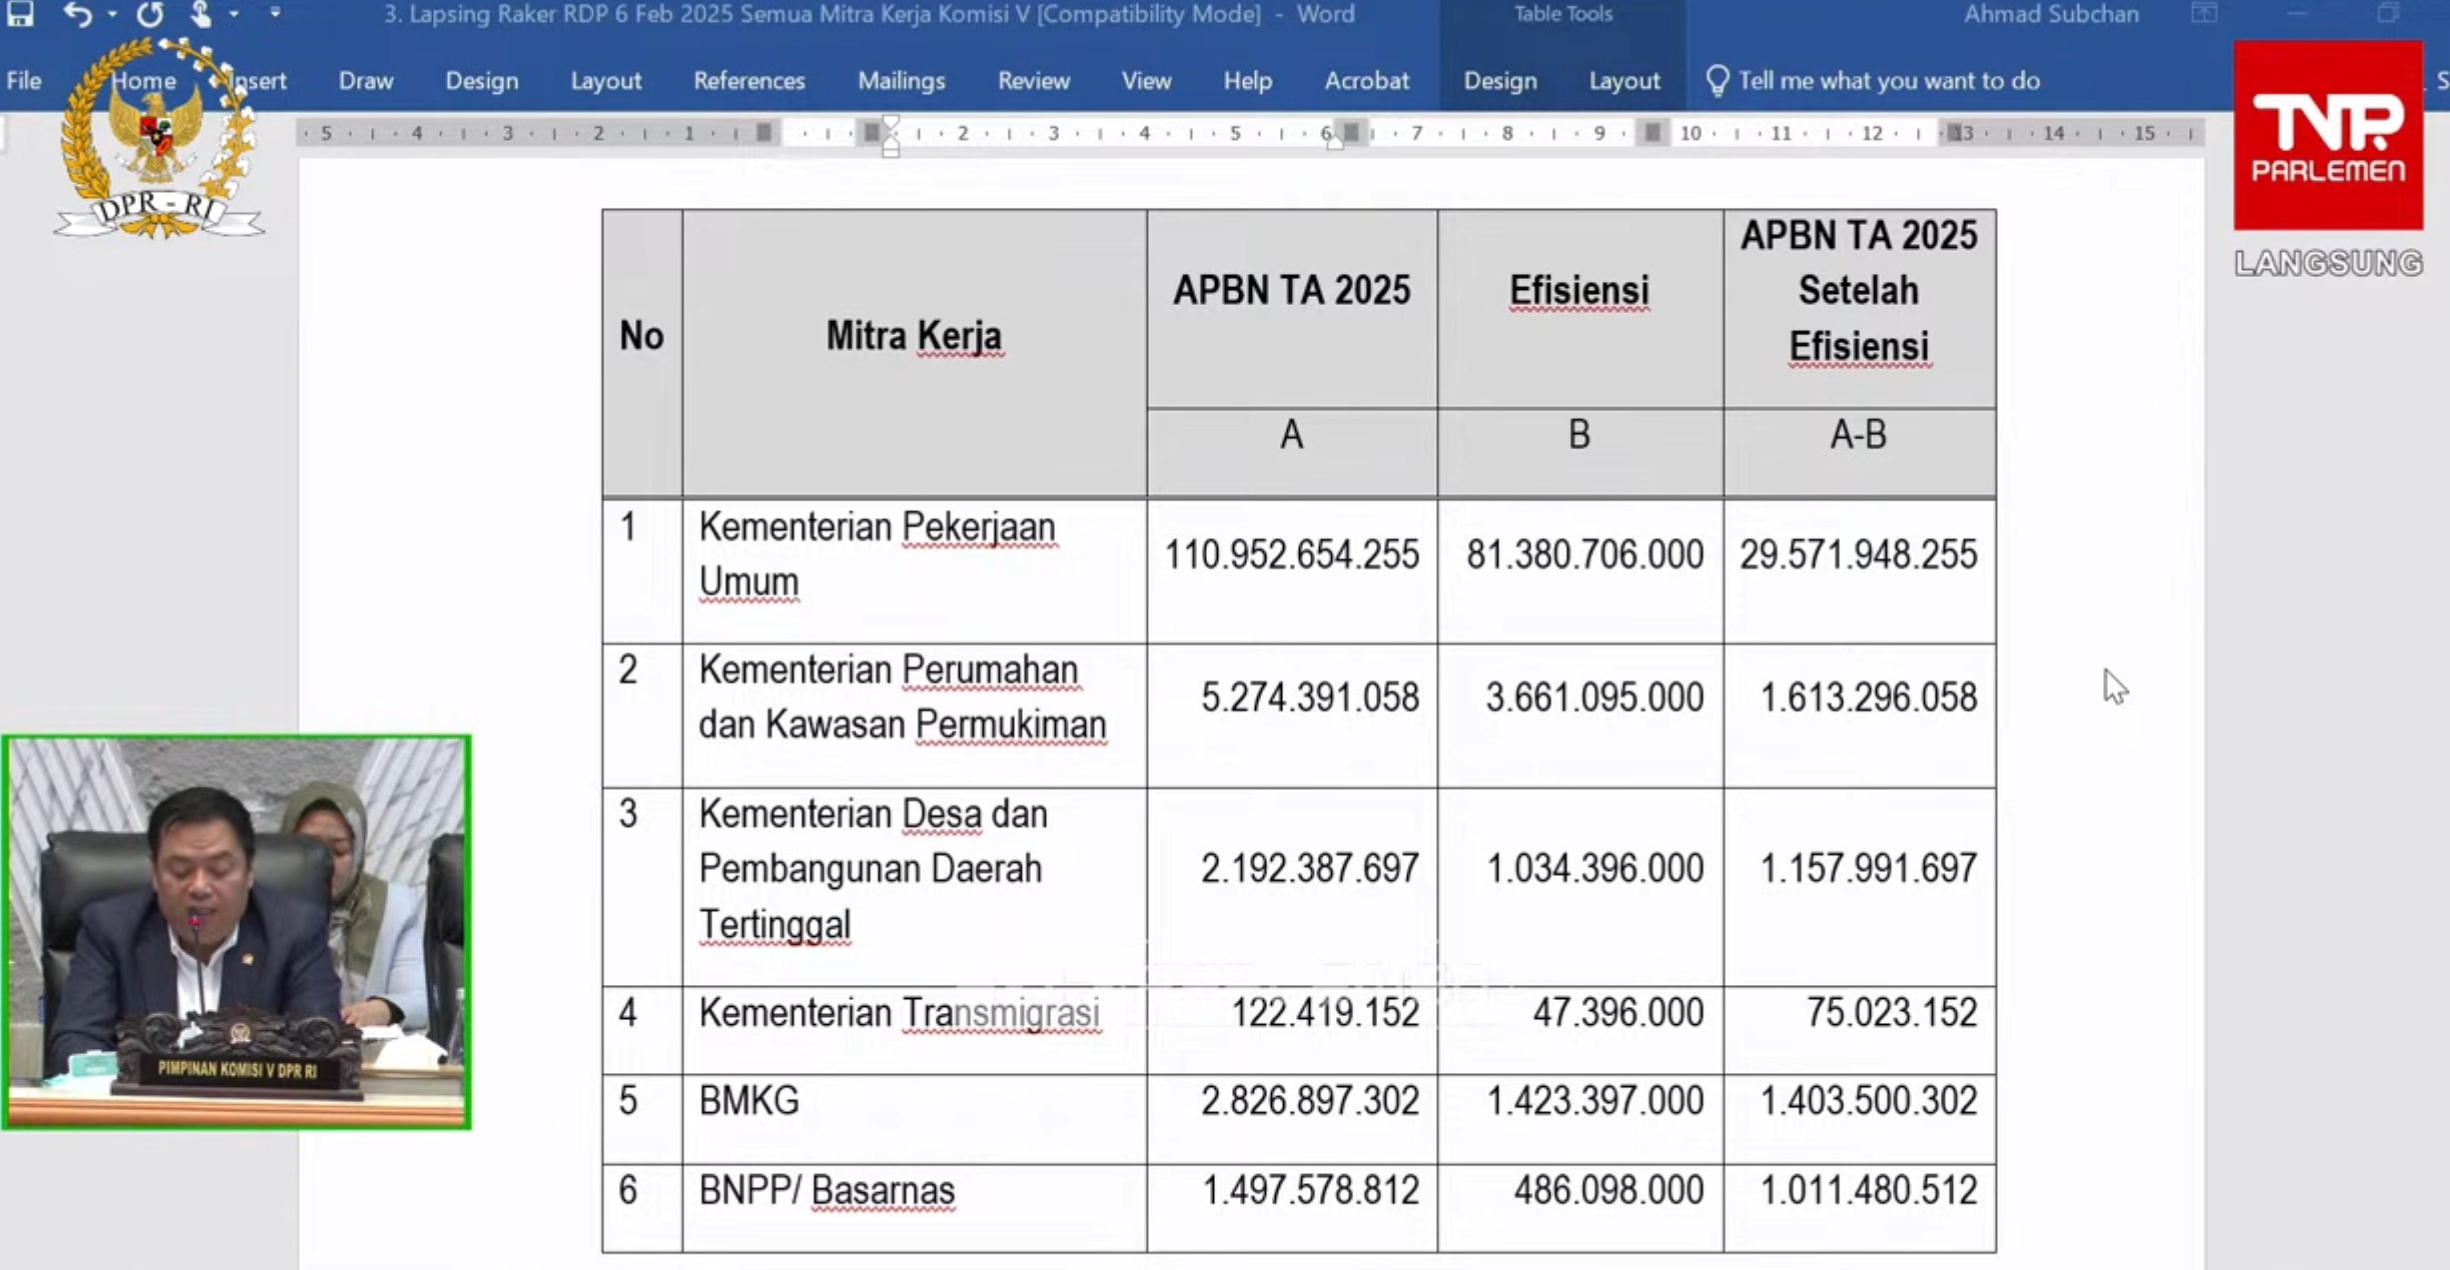Toggle the Touch/Mouse Mode icon
Screen dimensions: 2450x1270
pyautogui.click(x=200, y=14)
